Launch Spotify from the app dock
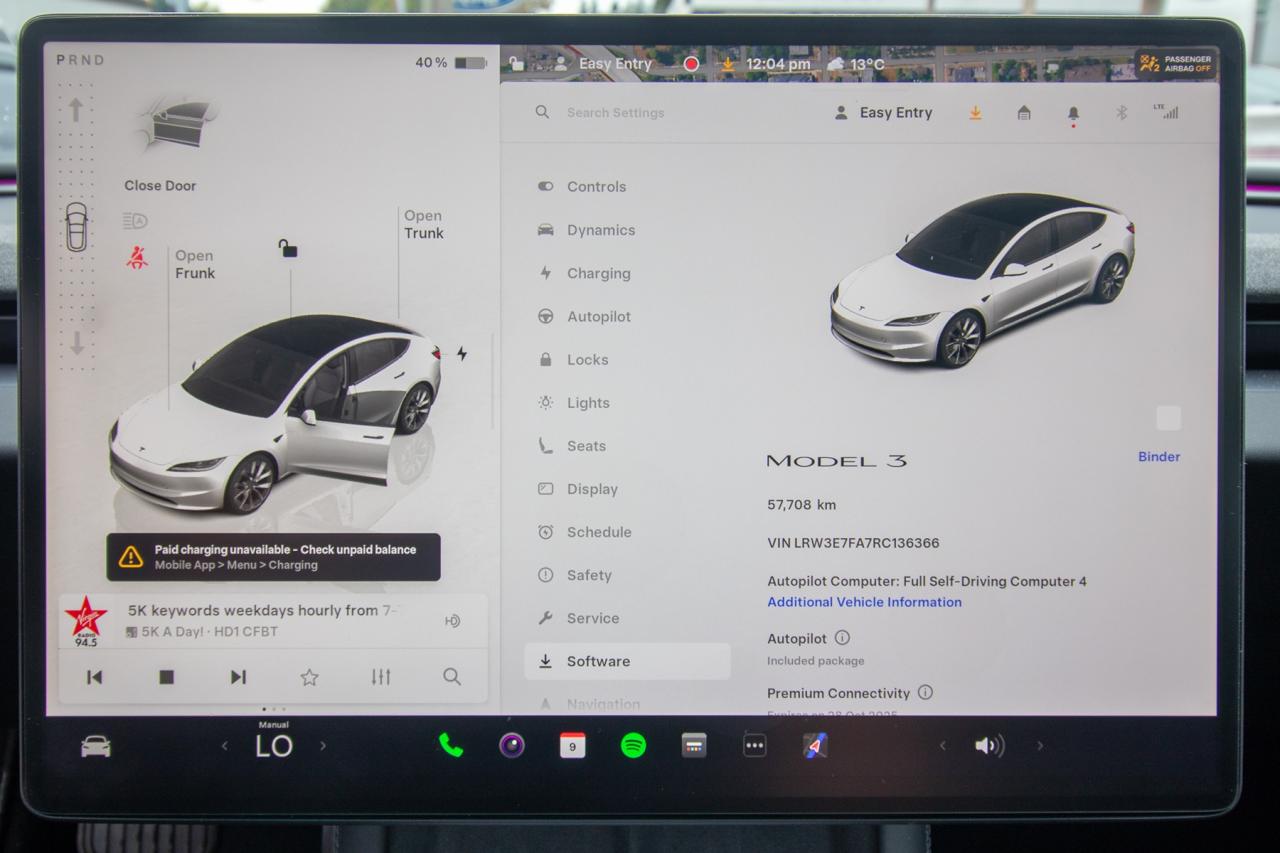The width and height of the screenshot is (1280, 853). point(632,745)
